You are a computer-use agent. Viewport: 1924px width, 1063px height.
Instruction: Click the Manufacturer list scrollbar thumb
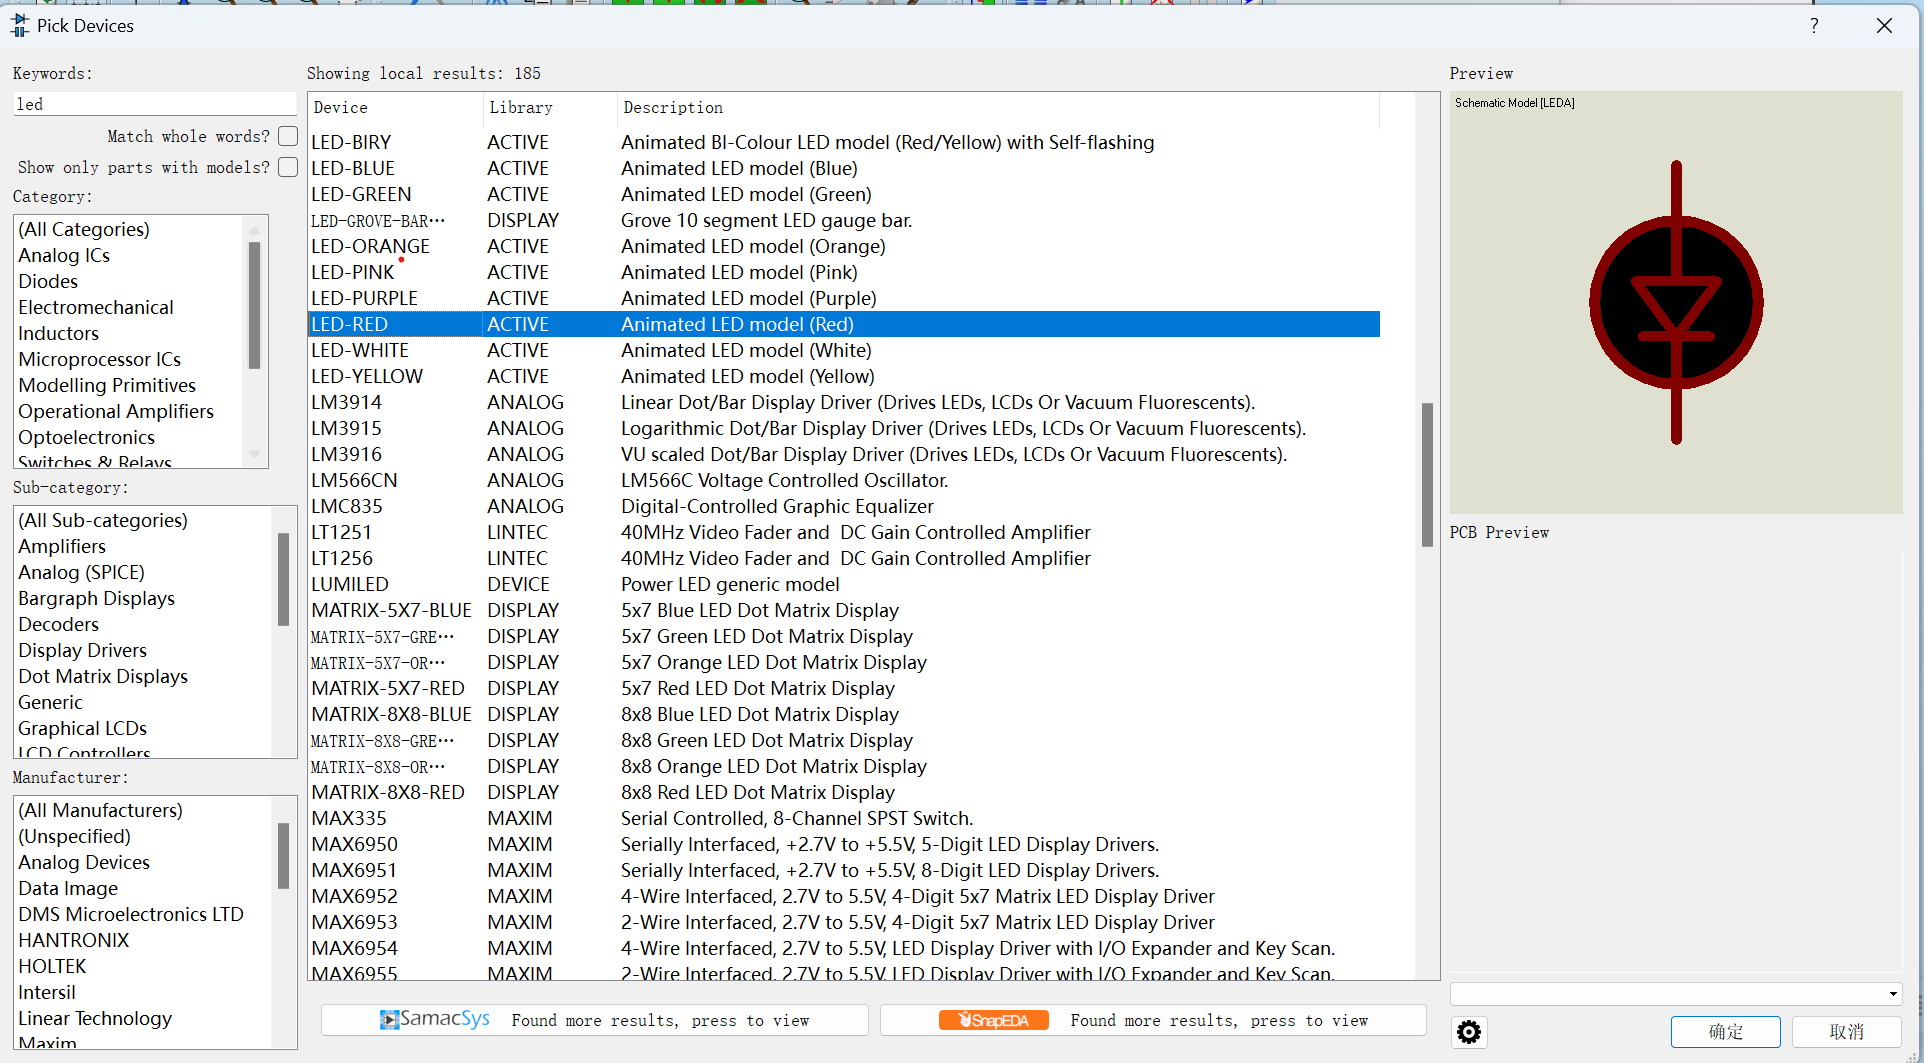pos(283,855)
